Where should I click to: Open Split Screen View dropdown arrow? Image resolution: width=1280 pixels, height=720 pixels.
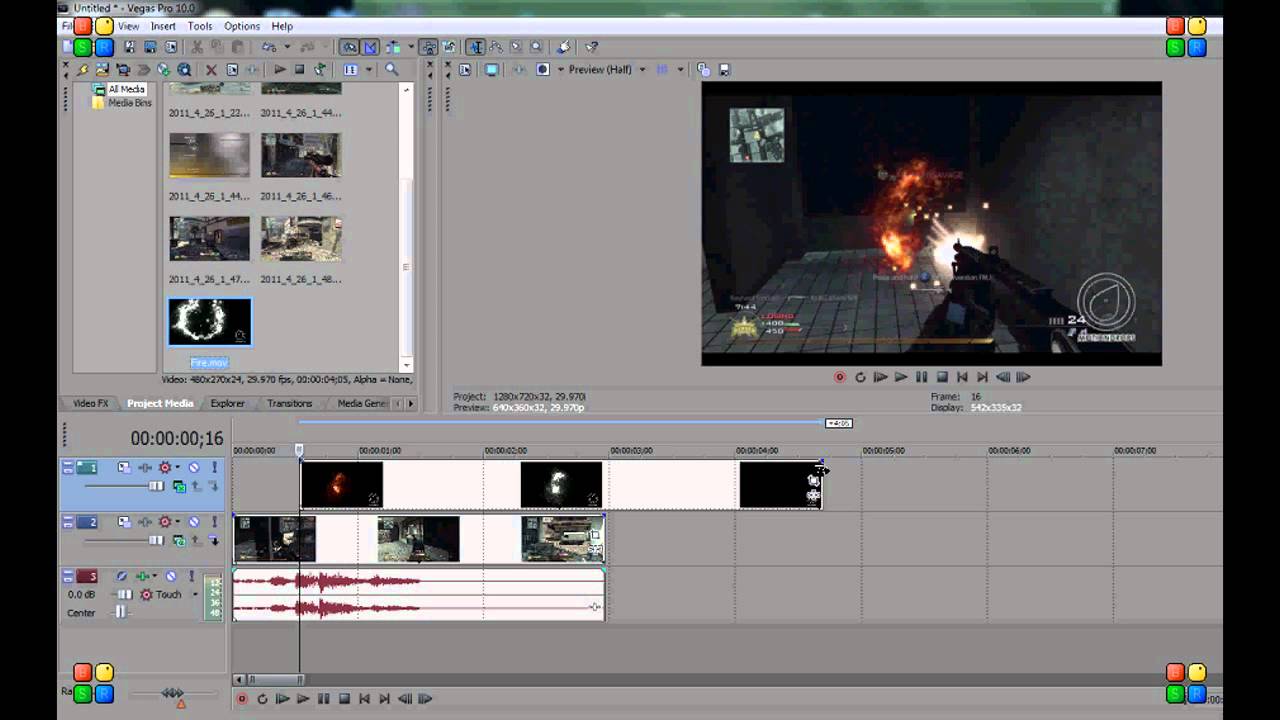(561, 70)
